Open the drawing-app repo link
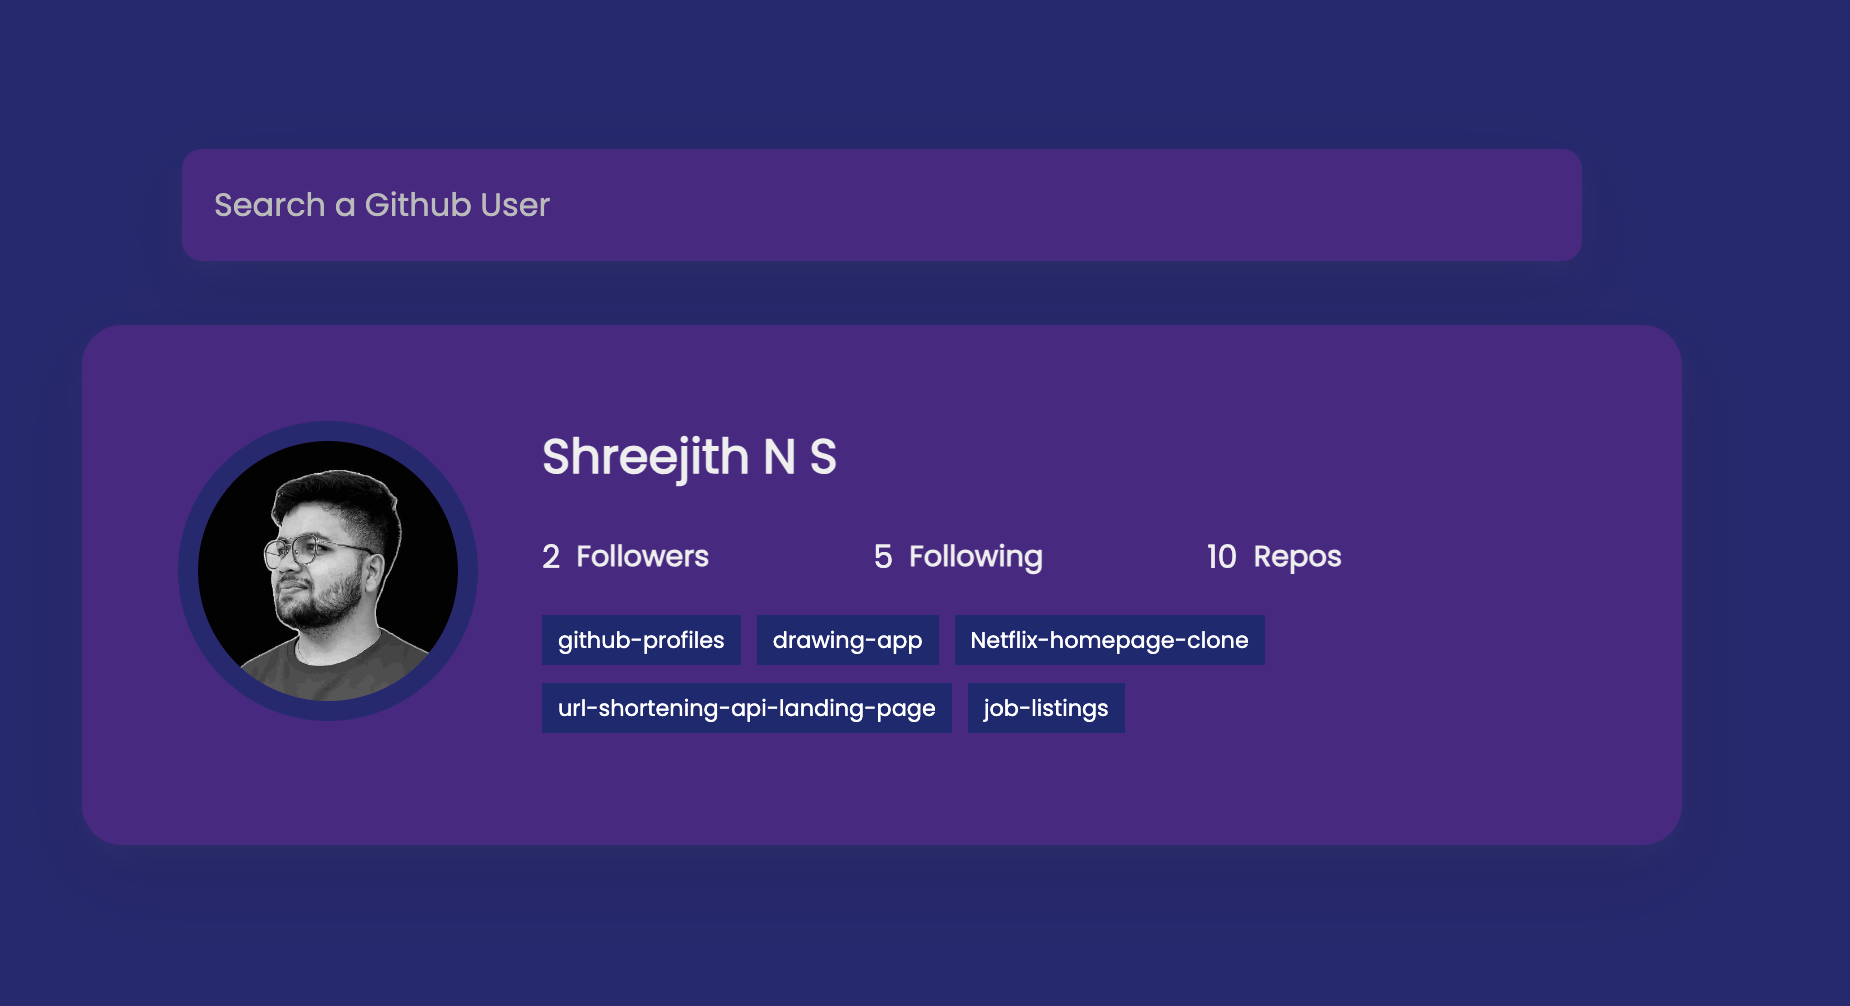 click(847, 640)
